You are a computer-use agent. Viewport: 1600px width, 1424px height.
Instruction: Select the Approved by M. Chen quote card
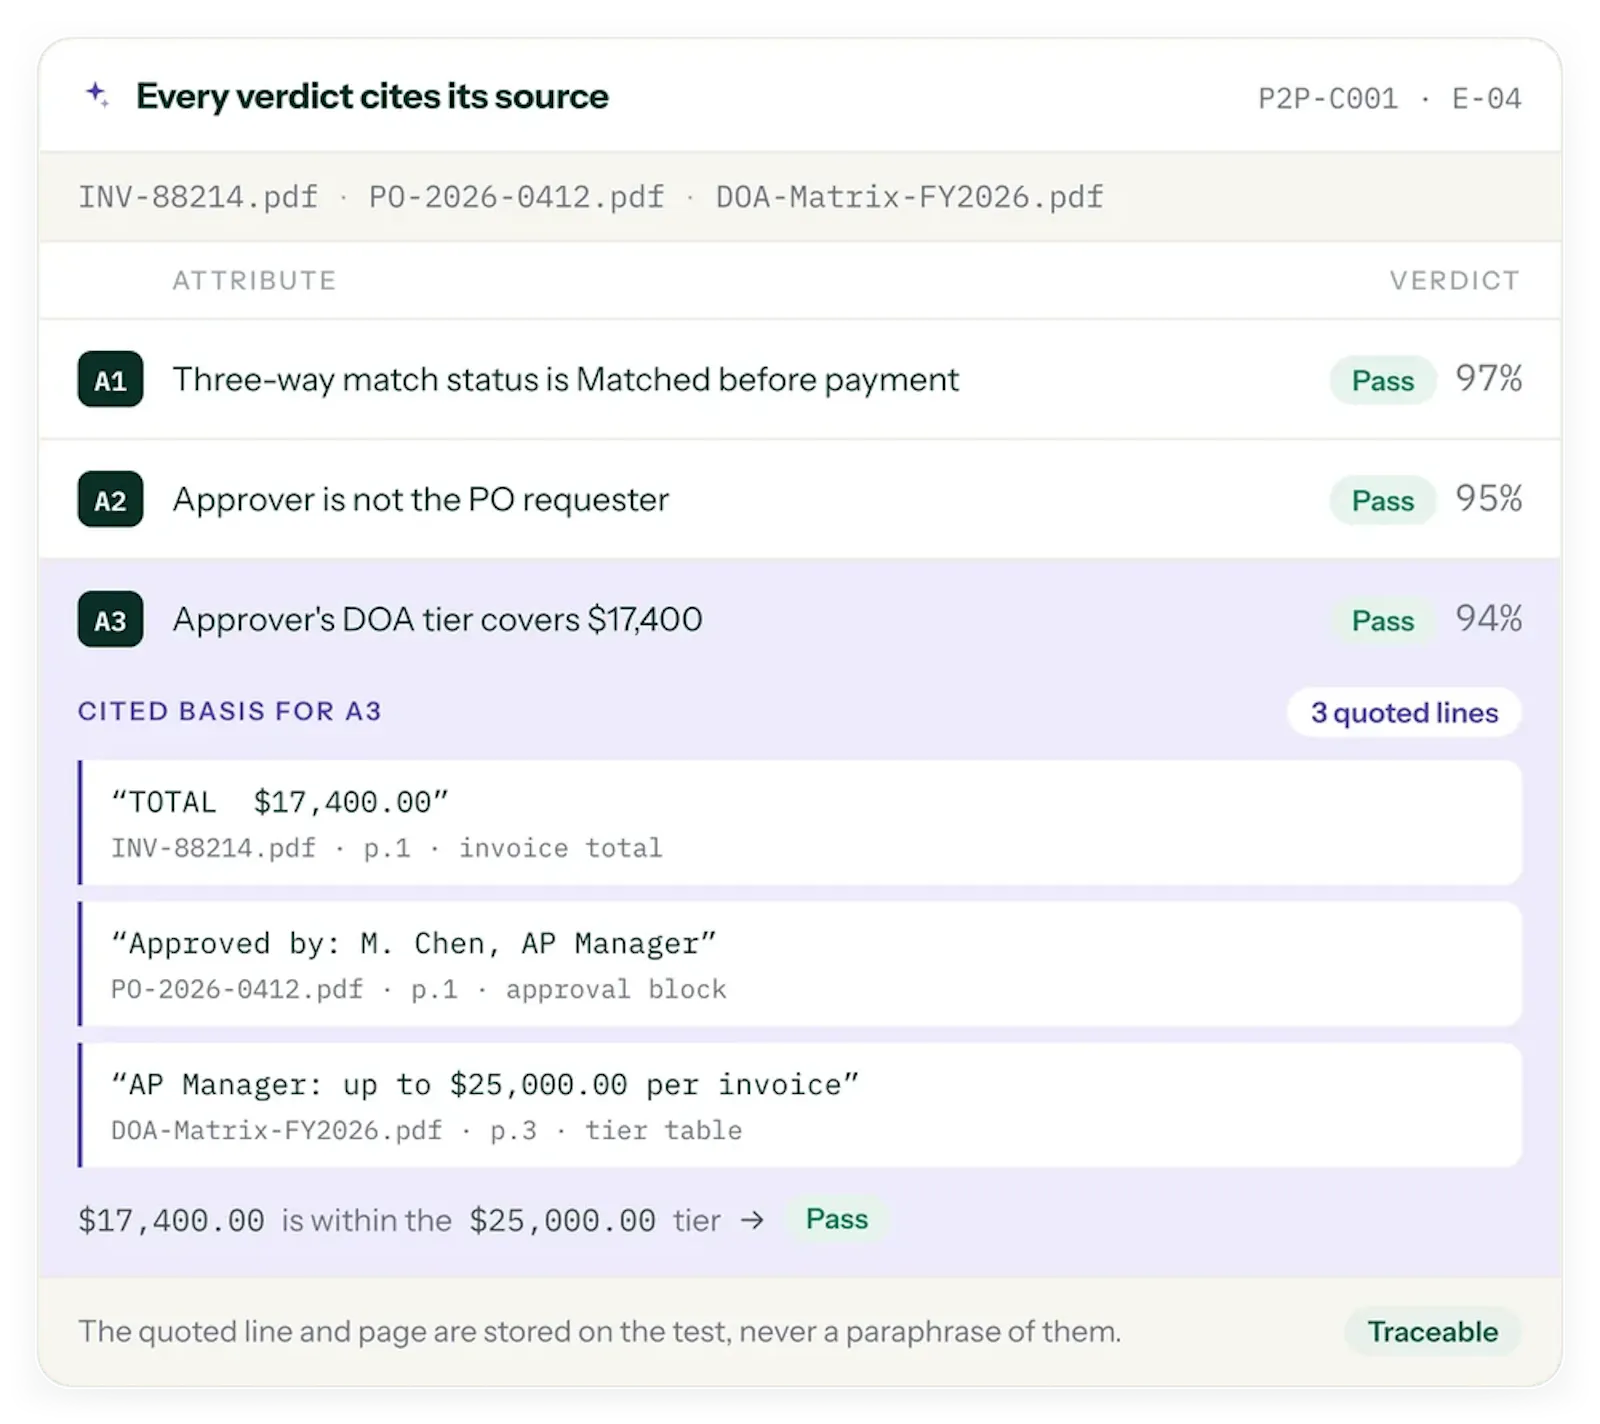pyautogui.click(x=800, y=964)
